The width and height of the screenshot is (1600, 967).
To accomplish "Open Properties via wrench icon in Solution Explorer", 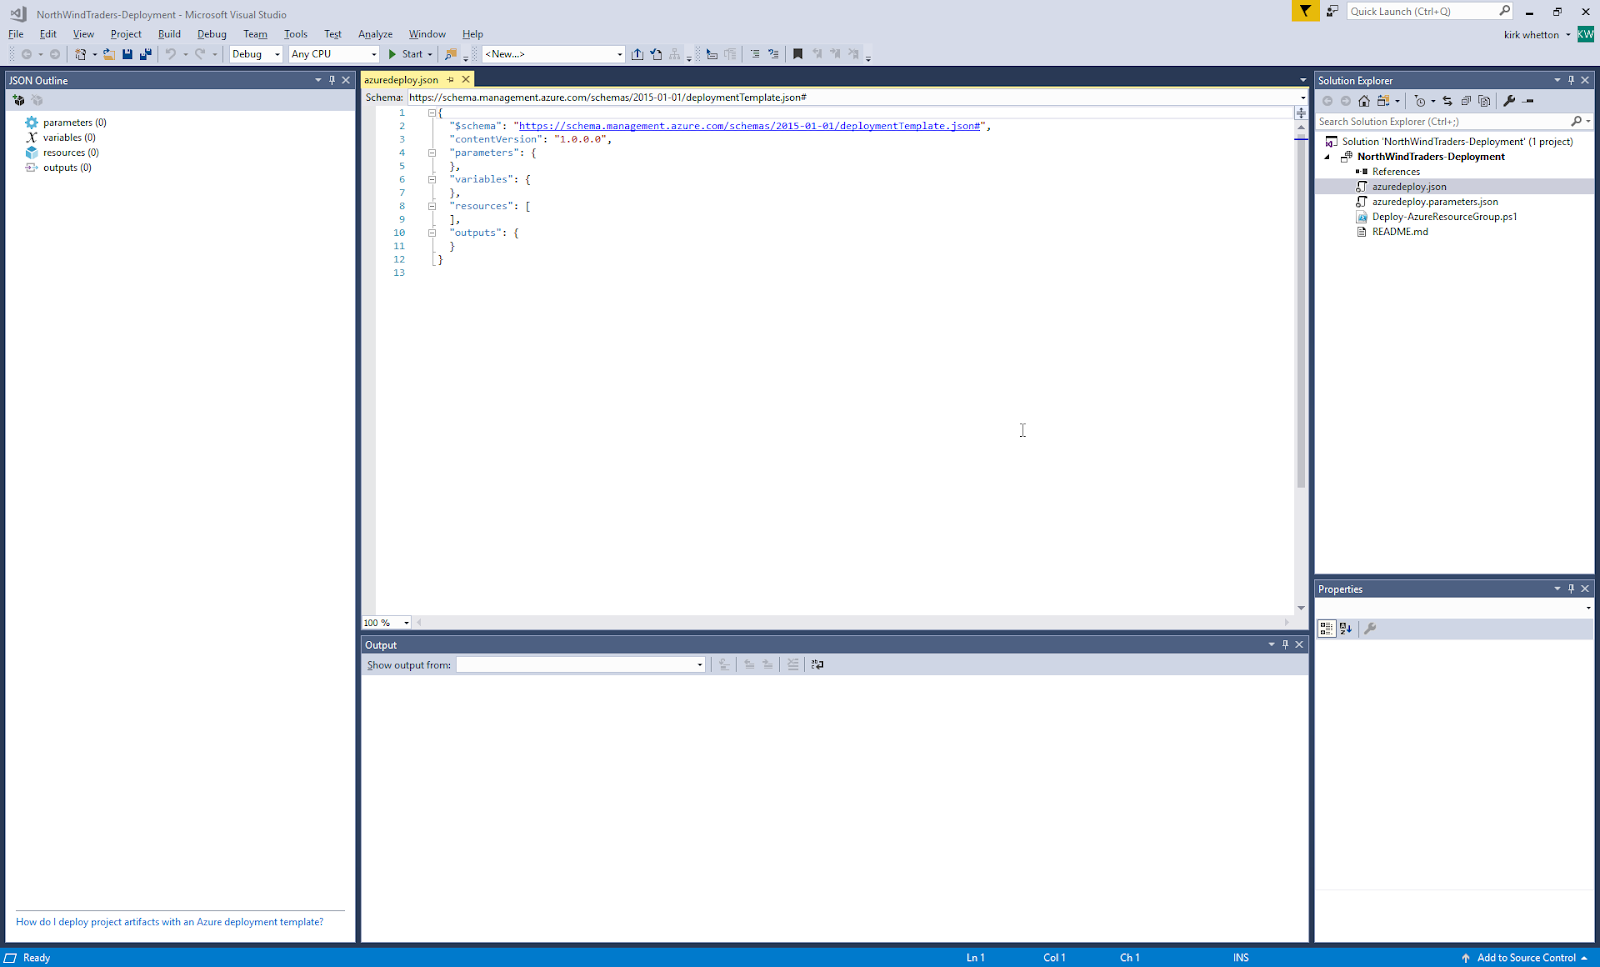I will pos(1510,100).
